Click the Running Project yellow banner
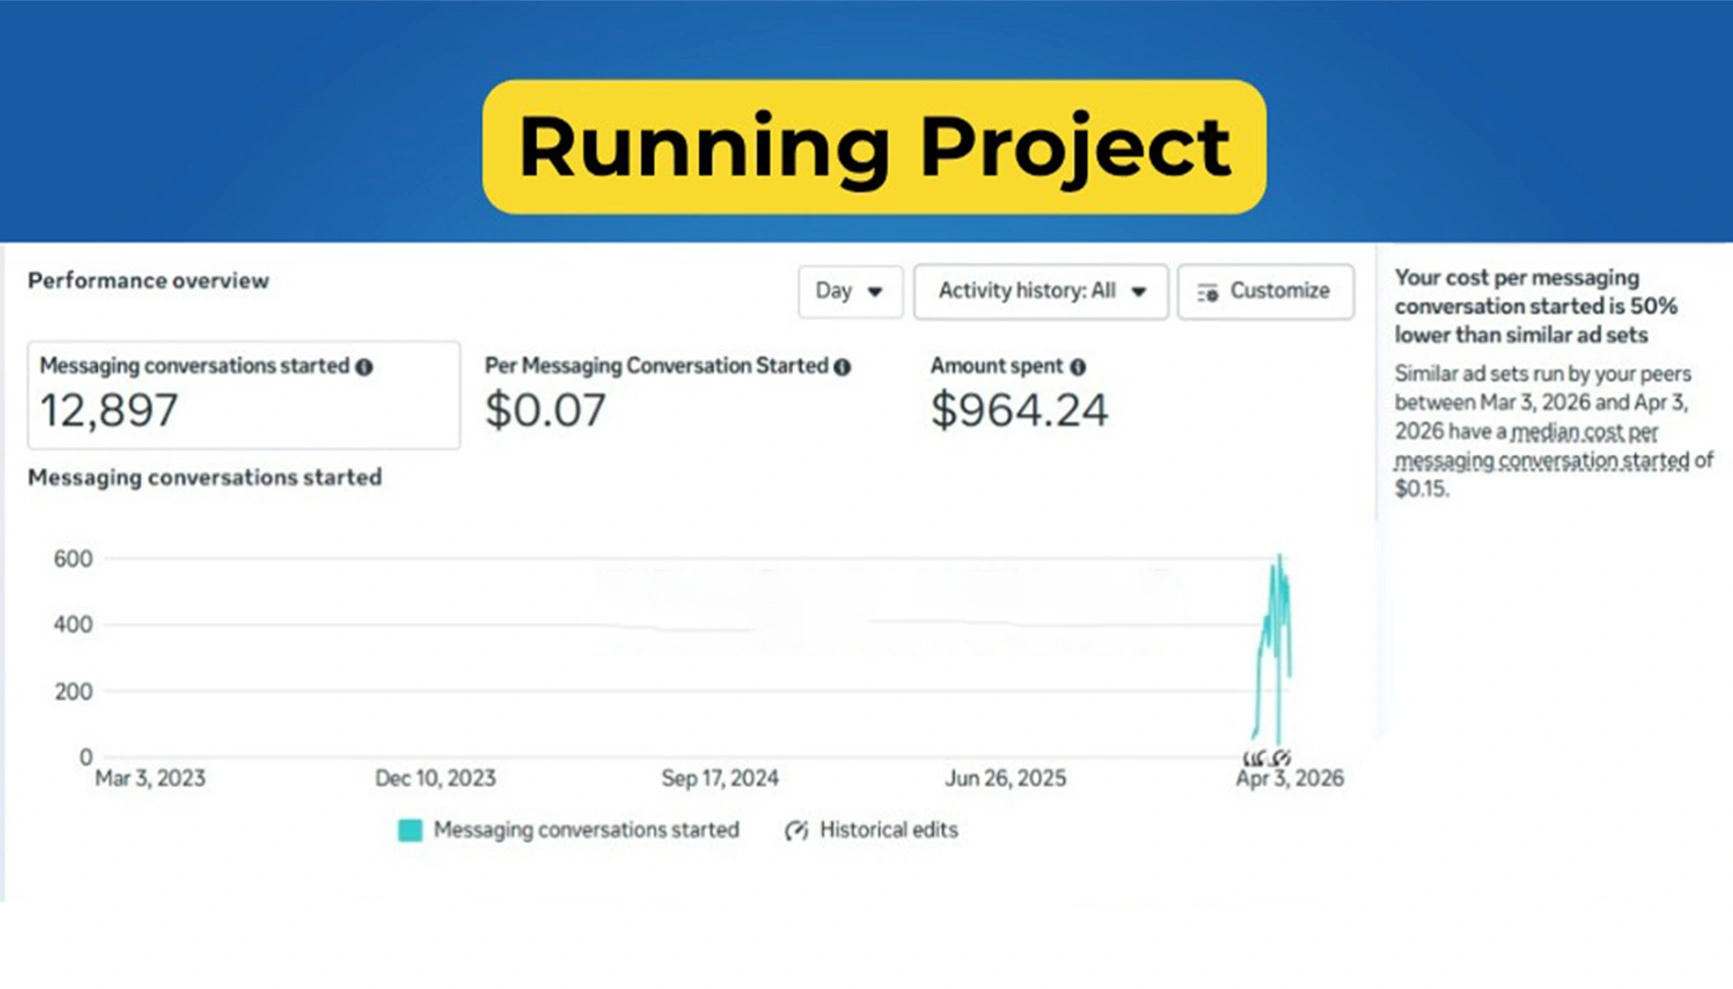This screenshot has width=1733, height=989. (874, 147)
